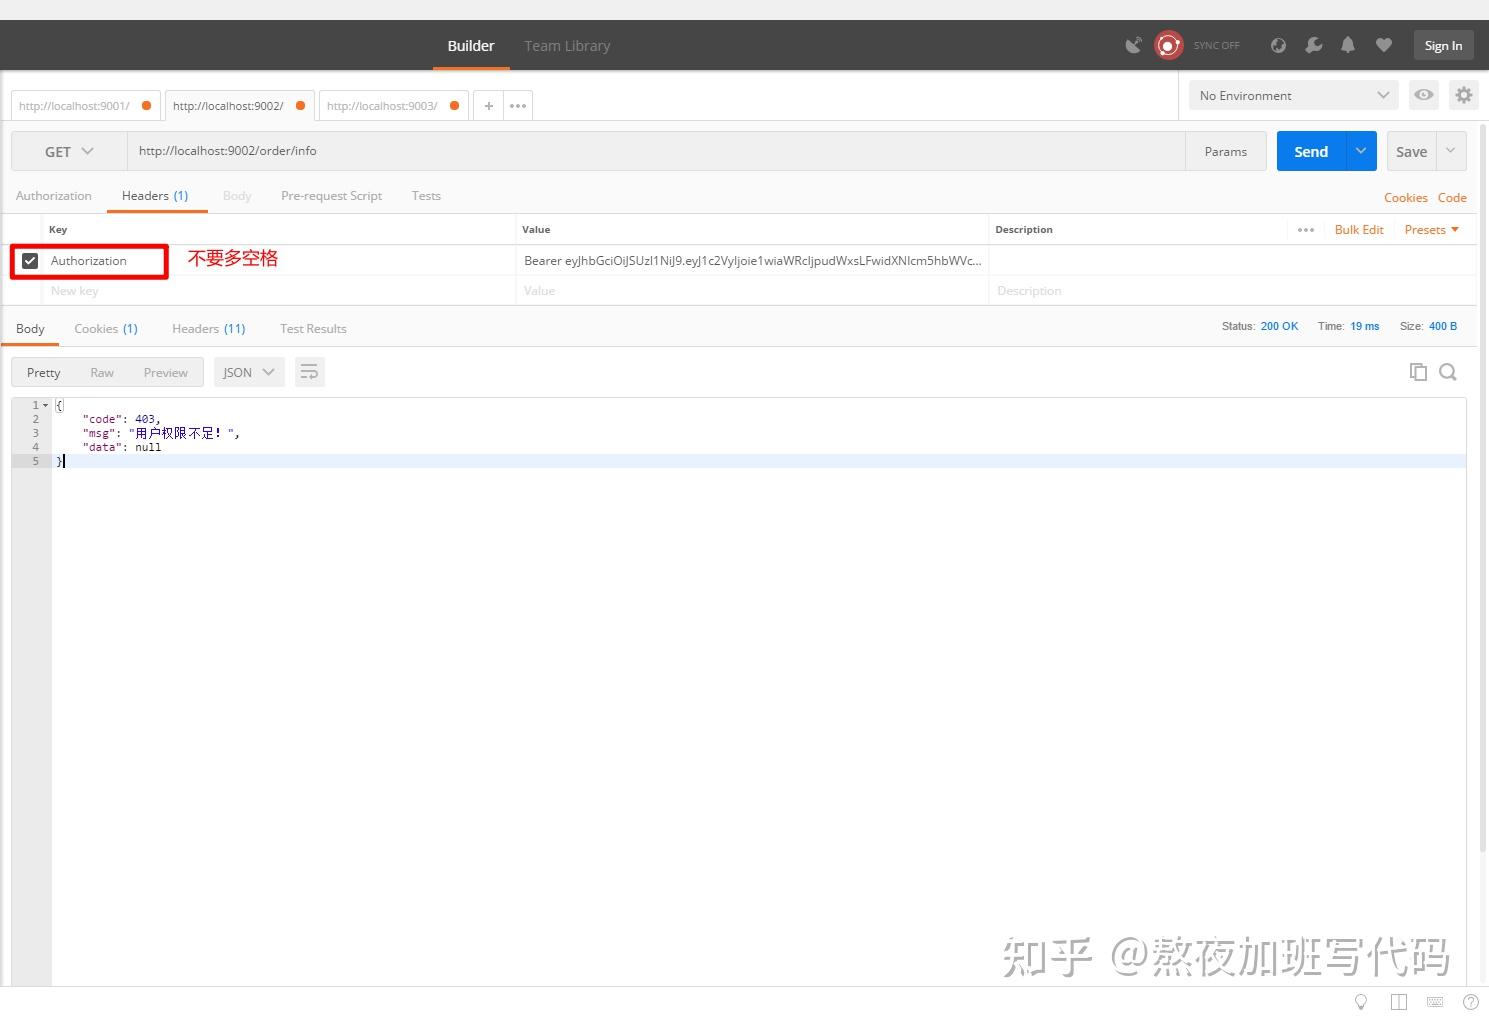The width and height of the screenshot is (1489, 1017).
Task: Open the JSON format dropdown
Action: [248, 371]
